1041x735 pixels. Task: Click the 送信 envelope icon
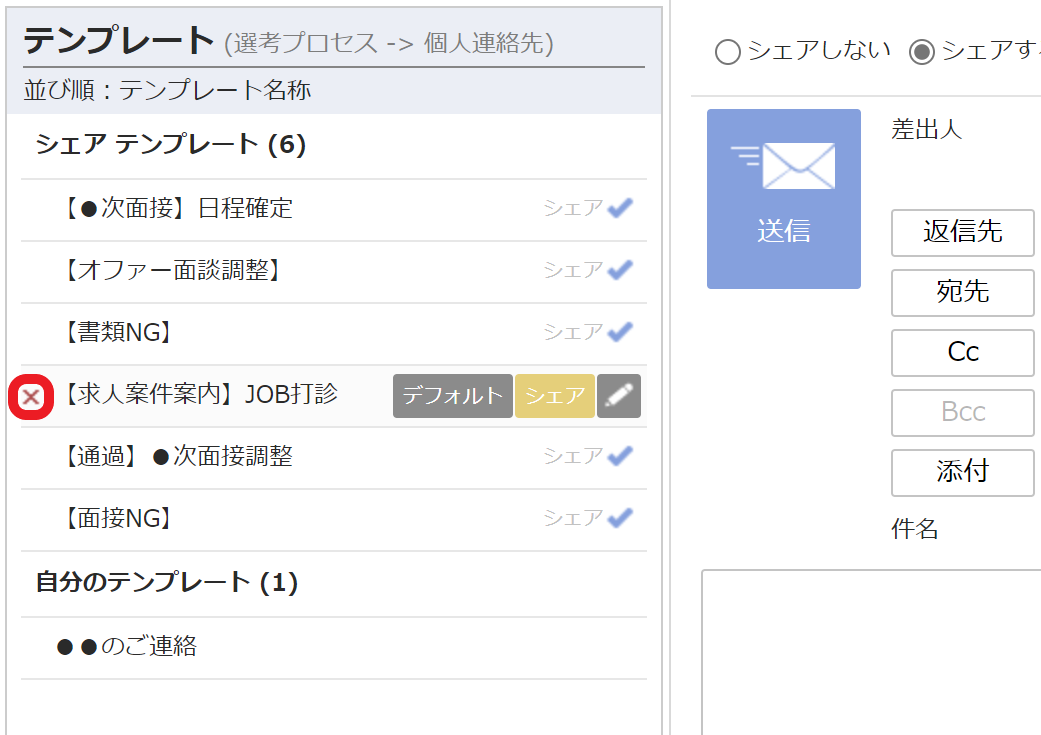784,198
